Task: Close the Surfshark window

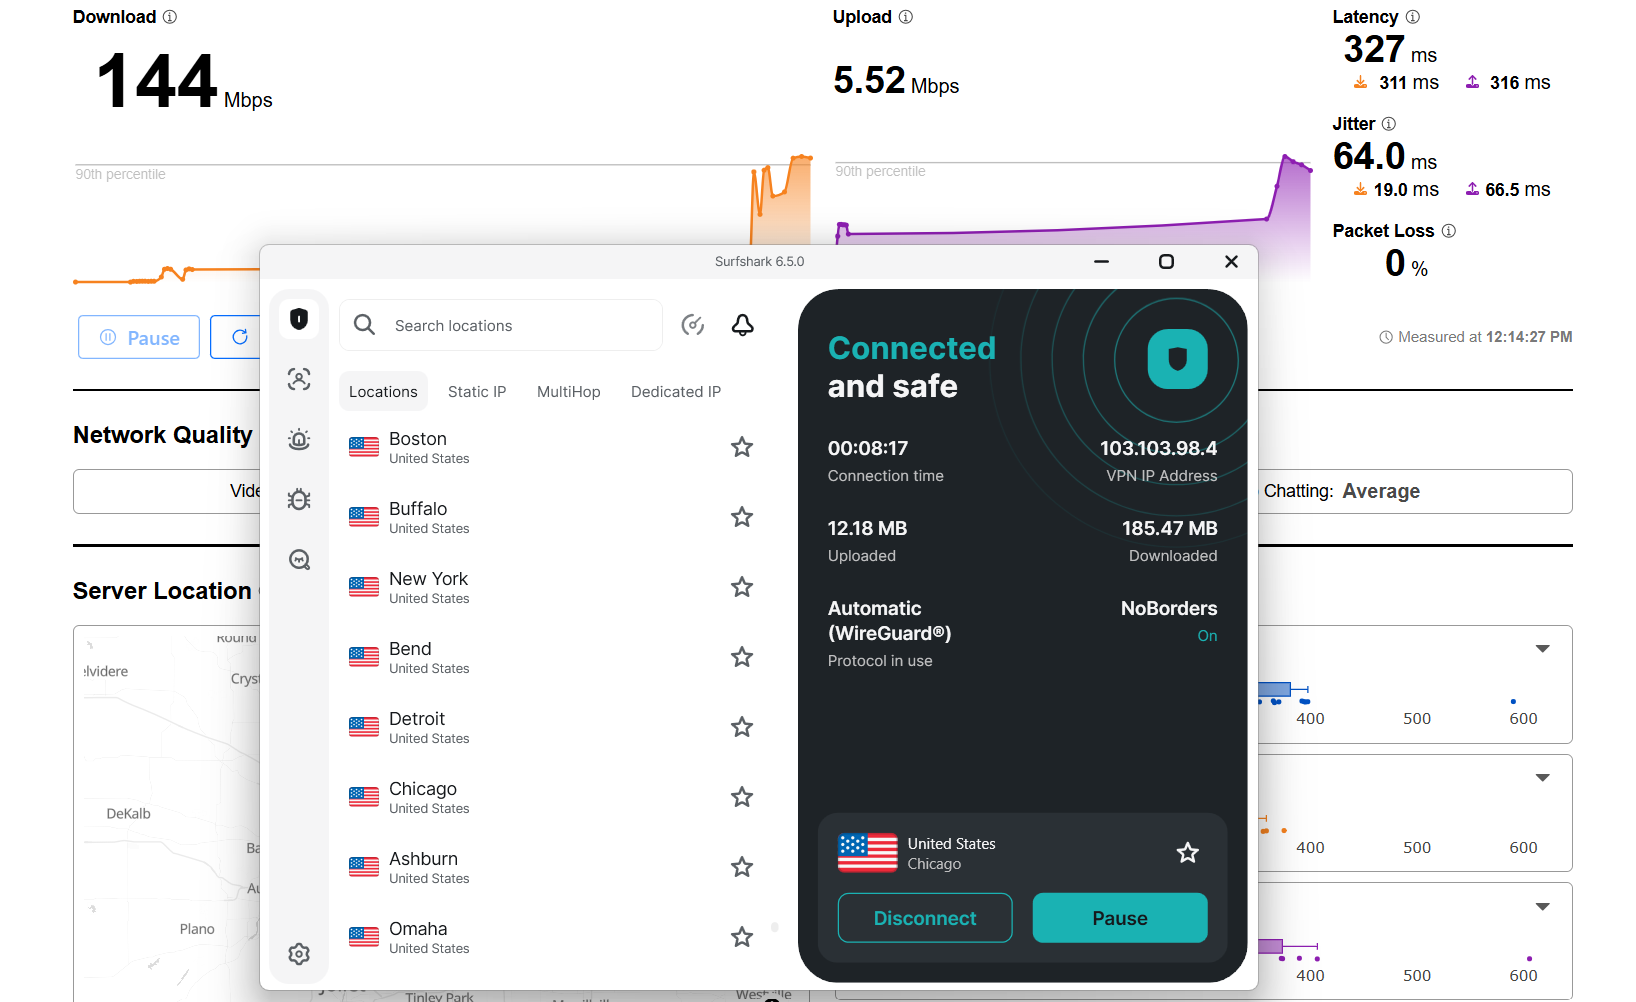Action: click(x=1231, y=262)
